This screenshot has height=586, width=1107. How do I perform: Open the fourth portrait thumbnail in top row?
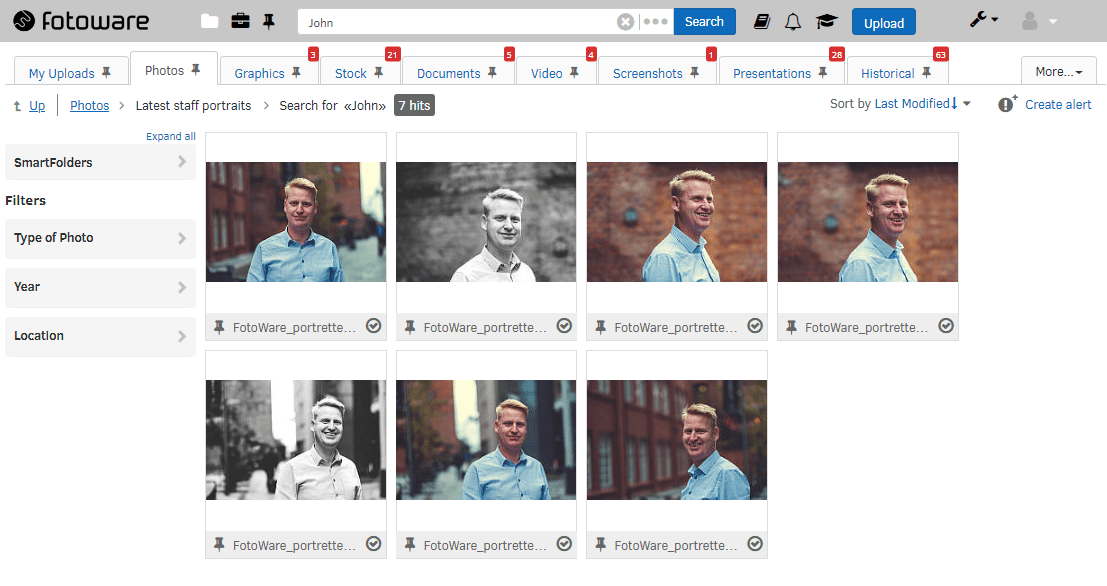pyautogui.click(x=867, y=222)
